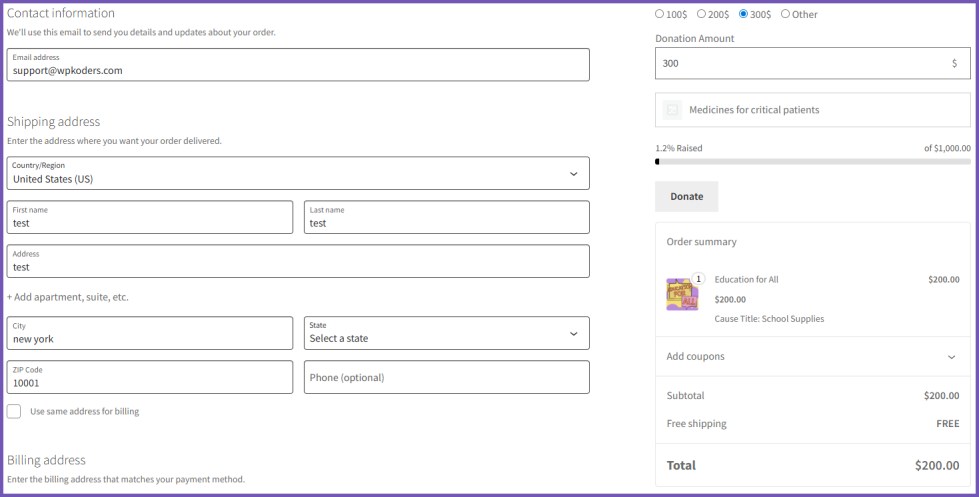979x497 pixels.
Task: Click Add apartment, suite, etc. link
Action: [x=68, y=297]
